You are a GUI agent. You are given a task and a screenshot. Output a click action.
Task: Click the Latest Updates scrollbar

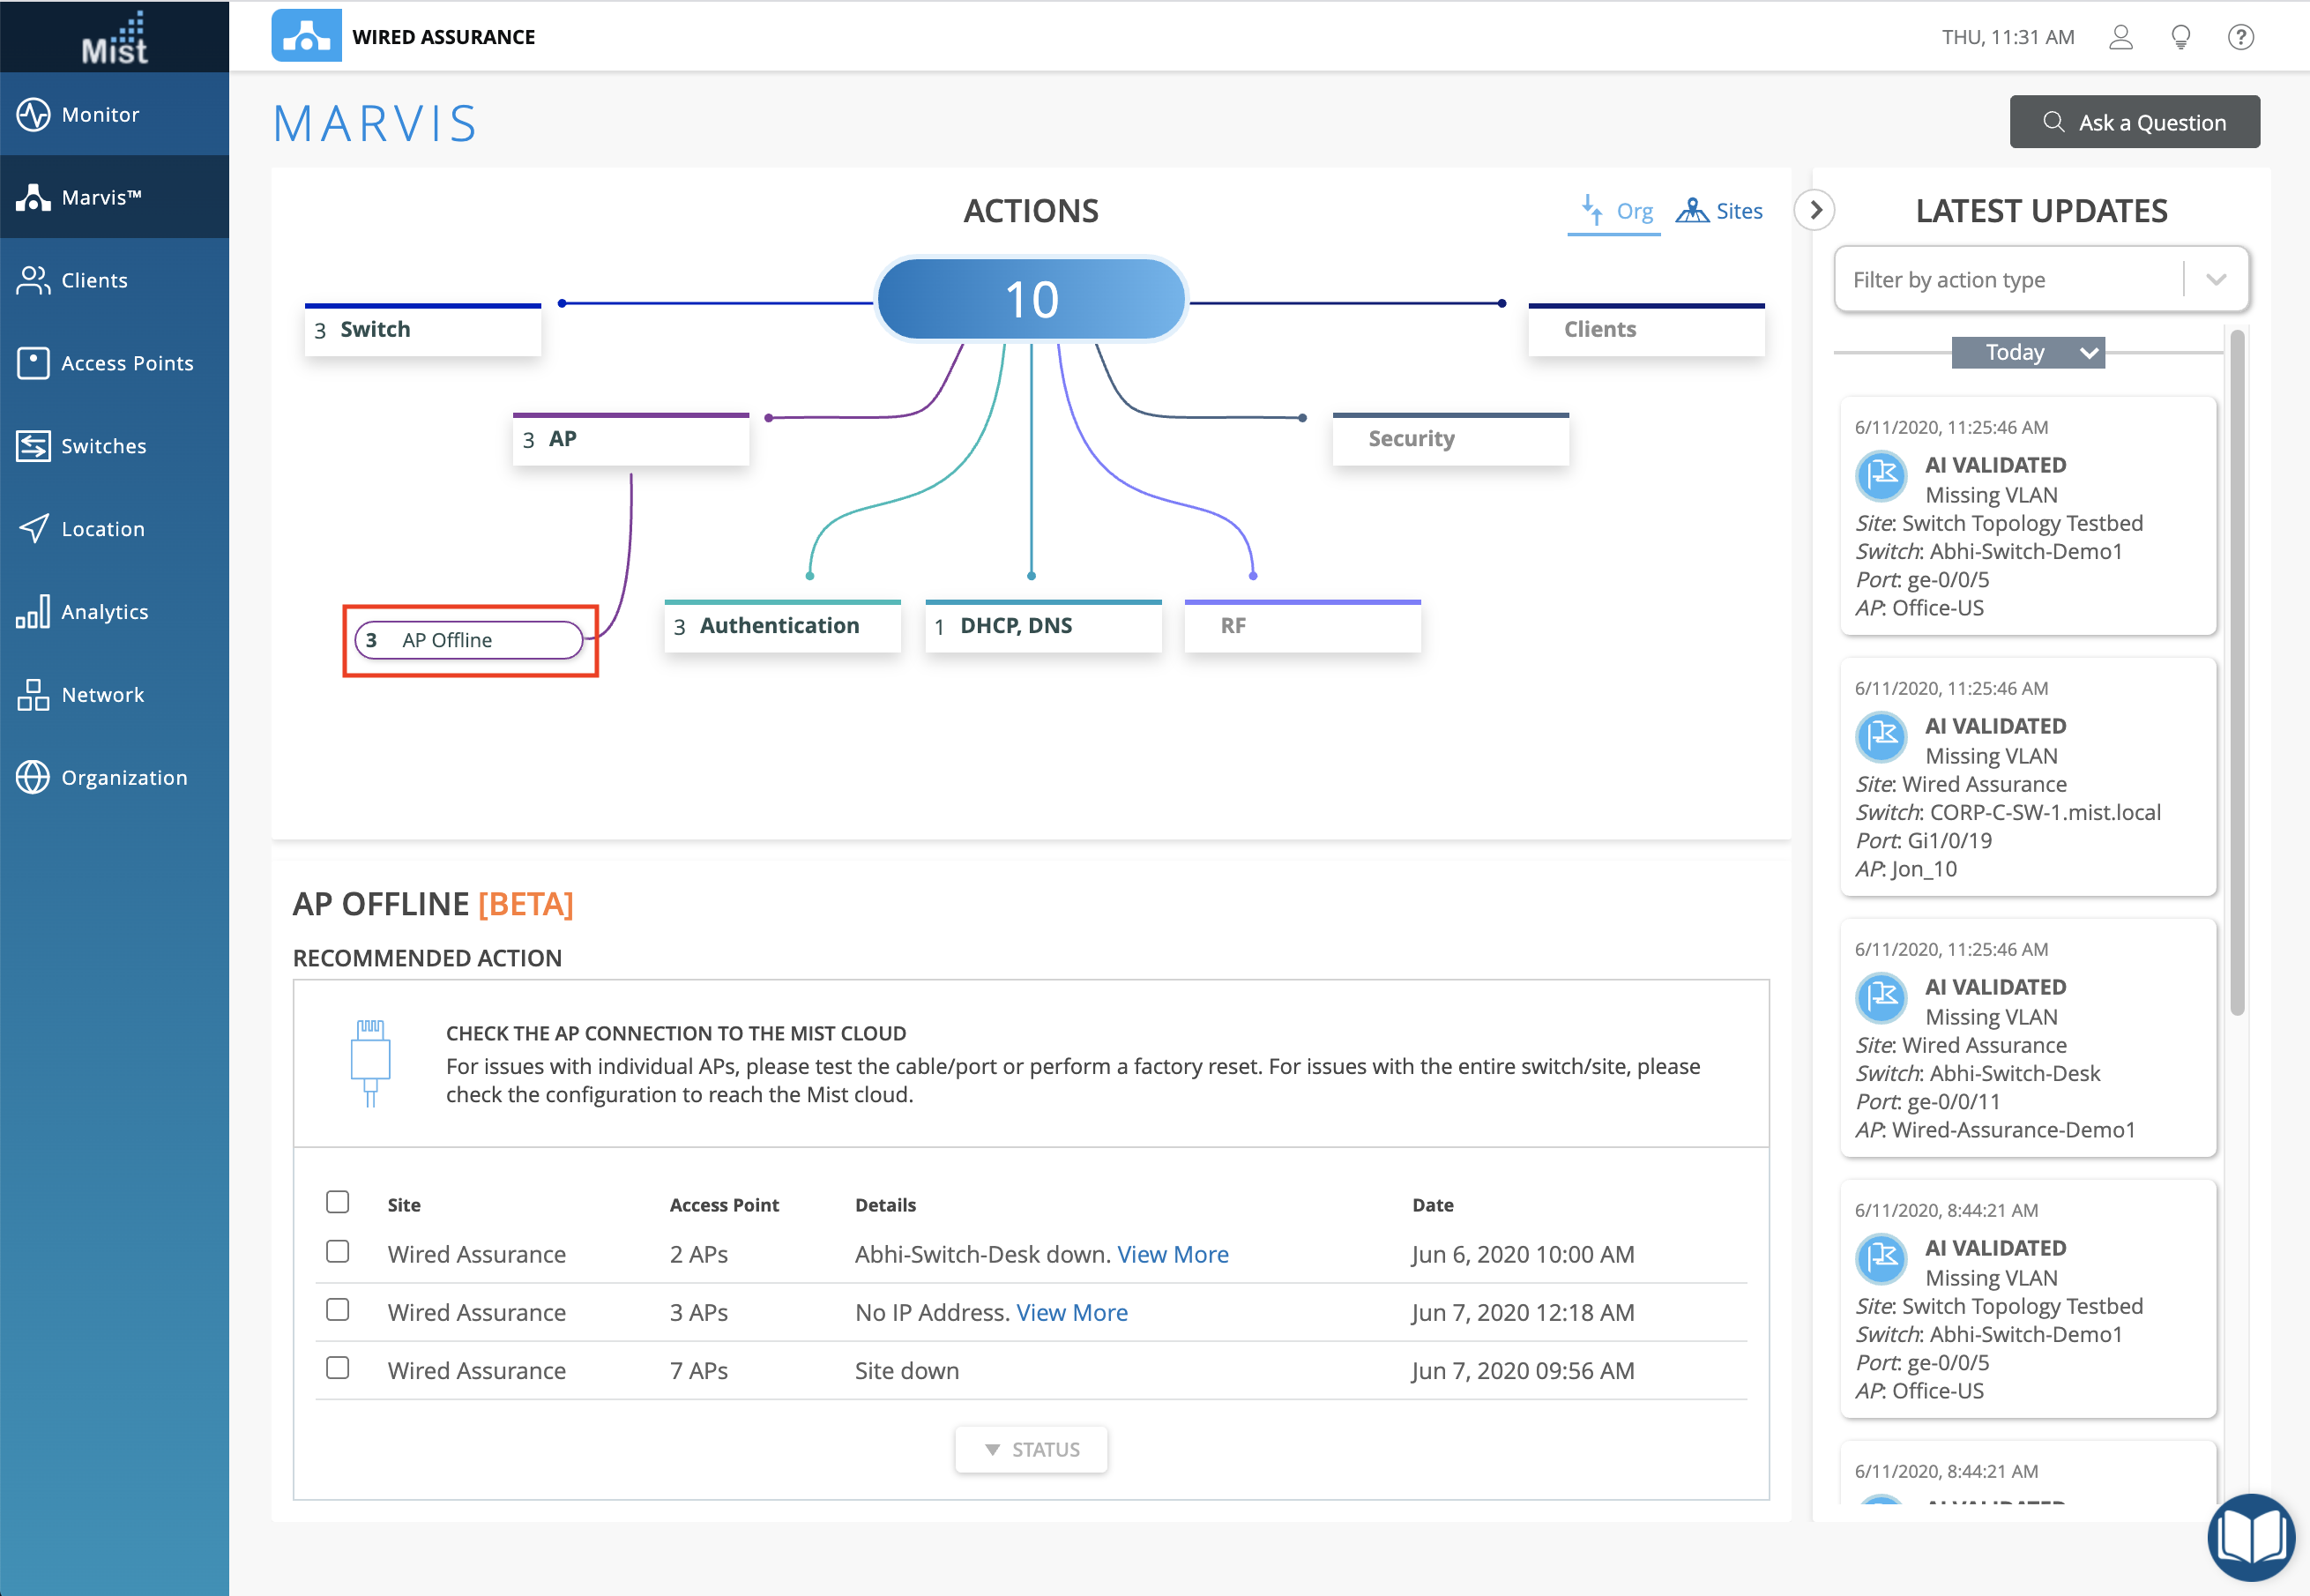[x=2237, y=672]
